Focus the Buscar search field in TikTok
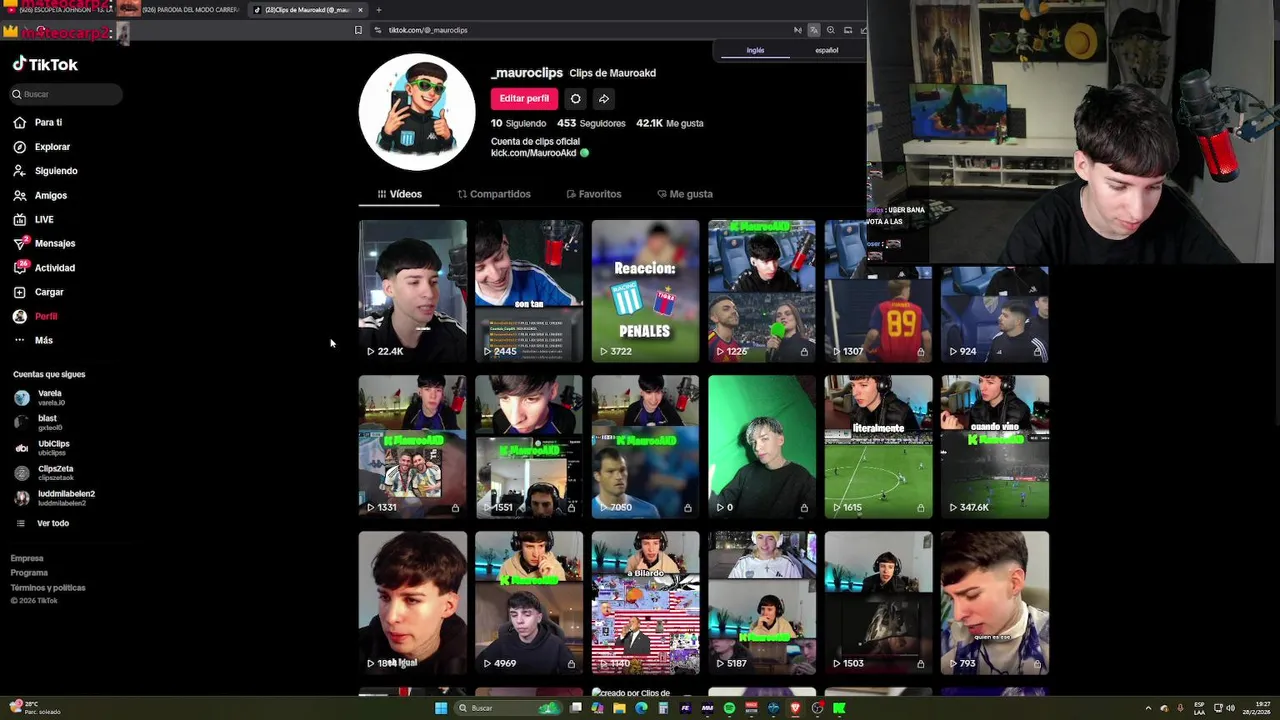The height and width of the screenshot is (720, 1280). pos(67,94)
